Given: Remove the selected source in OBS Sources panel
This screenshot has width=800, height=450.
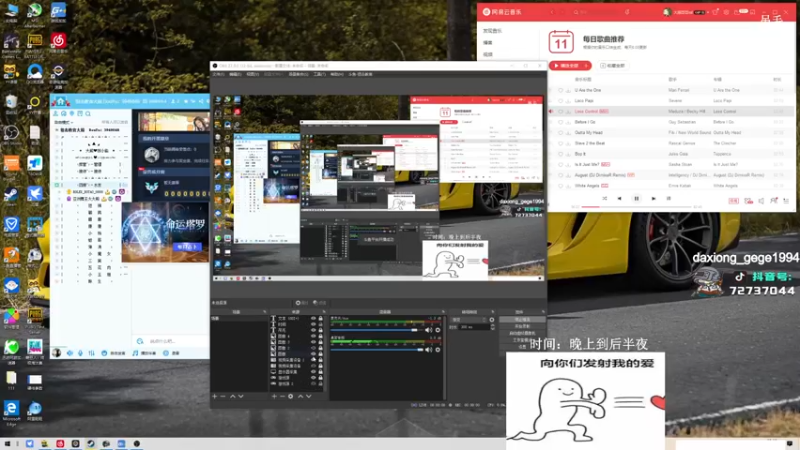Looking at the screenshot, I should click(282, 396).
